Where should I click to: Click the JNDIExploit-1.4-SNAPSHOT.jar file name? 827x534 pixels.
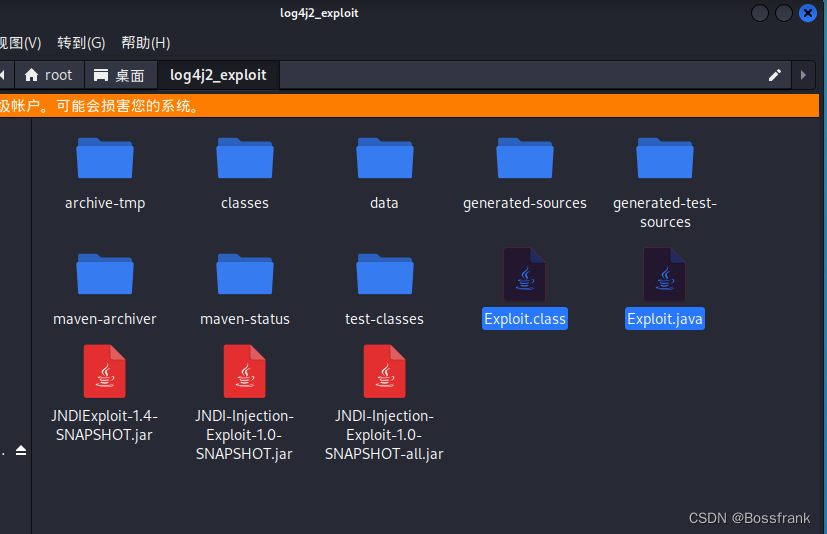point(104,425)
